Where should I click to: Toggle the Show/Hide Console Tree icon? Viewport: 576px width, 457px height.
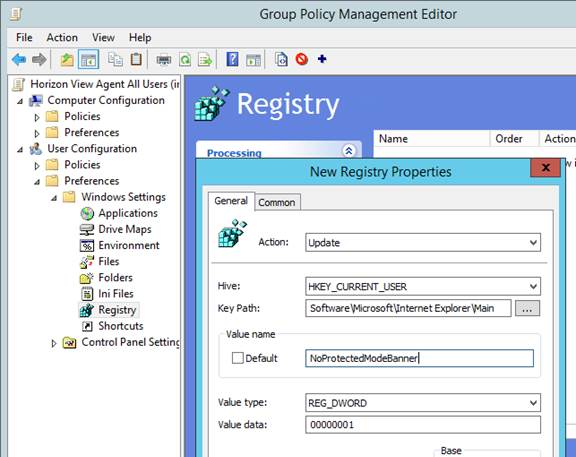click(88, 60)
